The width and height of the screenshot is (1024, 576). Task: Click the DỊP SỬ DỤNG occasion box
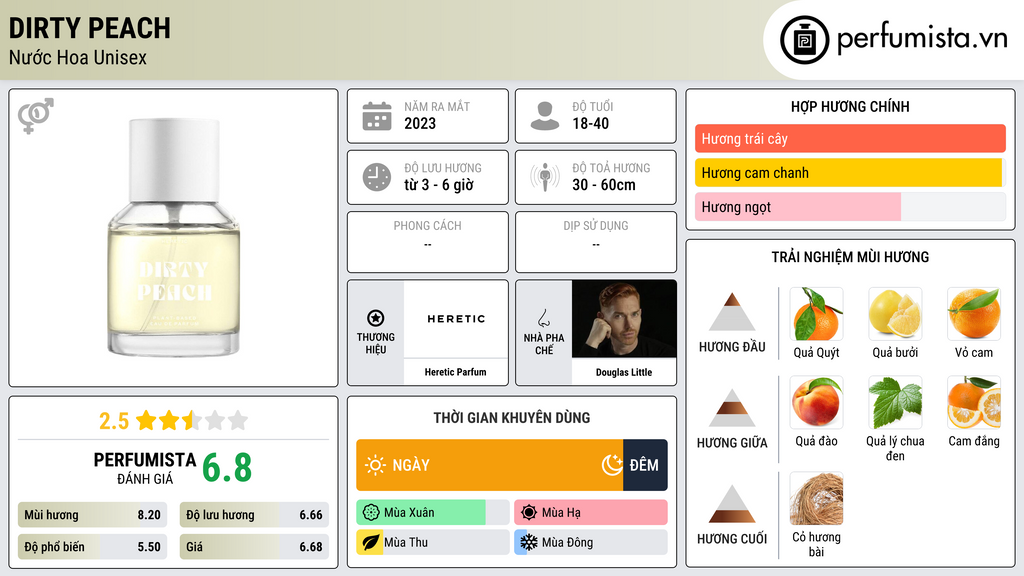click(x=596, y=242)
